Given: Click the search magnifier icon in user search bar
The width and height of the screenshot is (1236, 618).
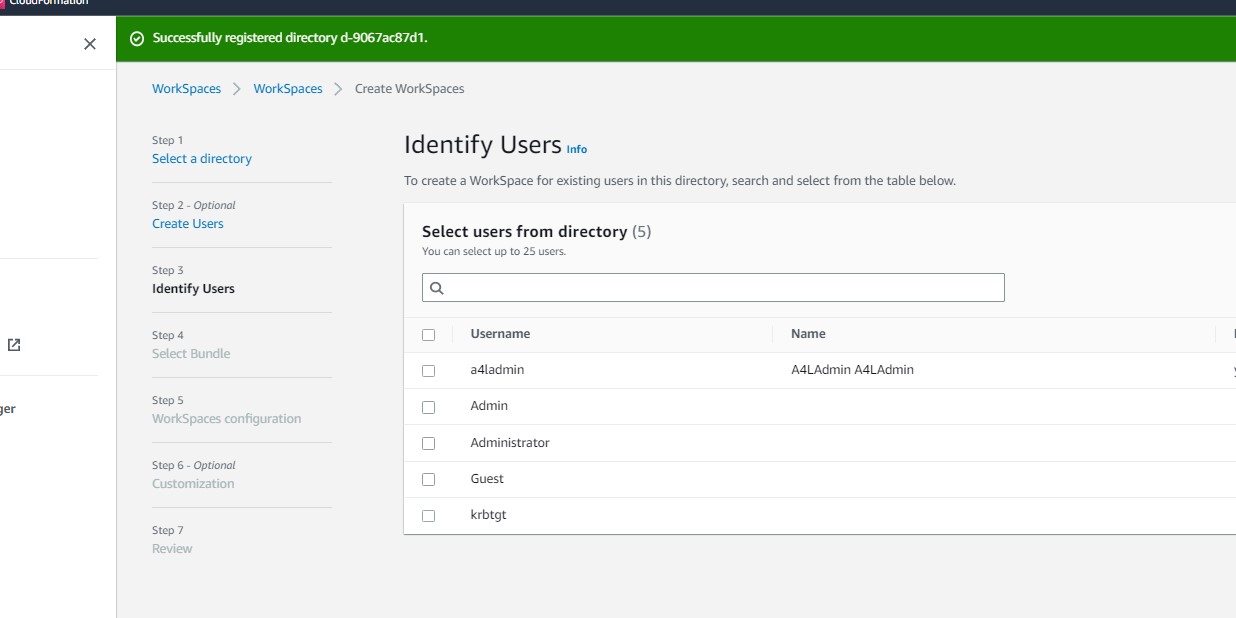Looking at the screenshot, I should (x=437, y=288).
